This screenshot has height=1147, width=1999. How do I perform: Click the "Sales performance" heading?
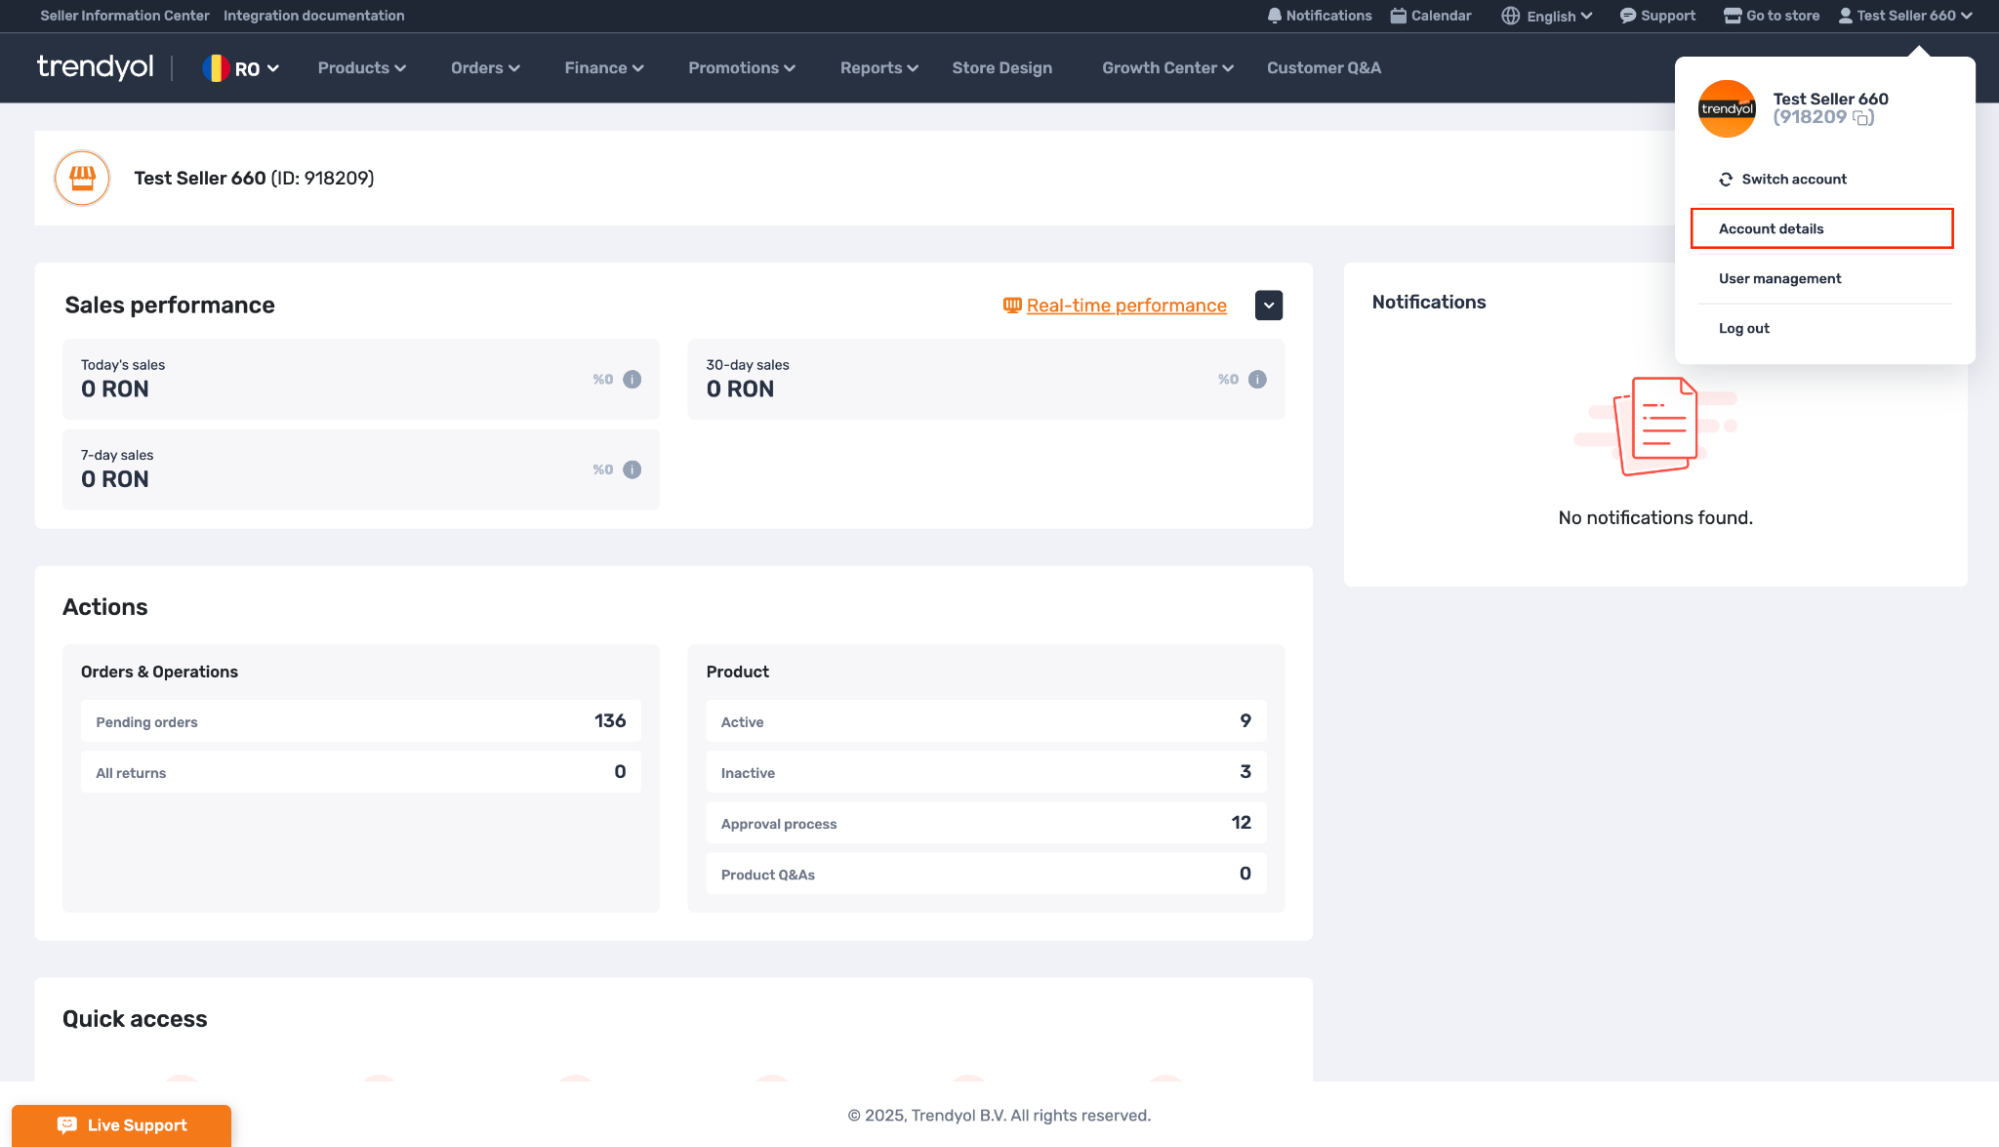click(x=169, y=305)
